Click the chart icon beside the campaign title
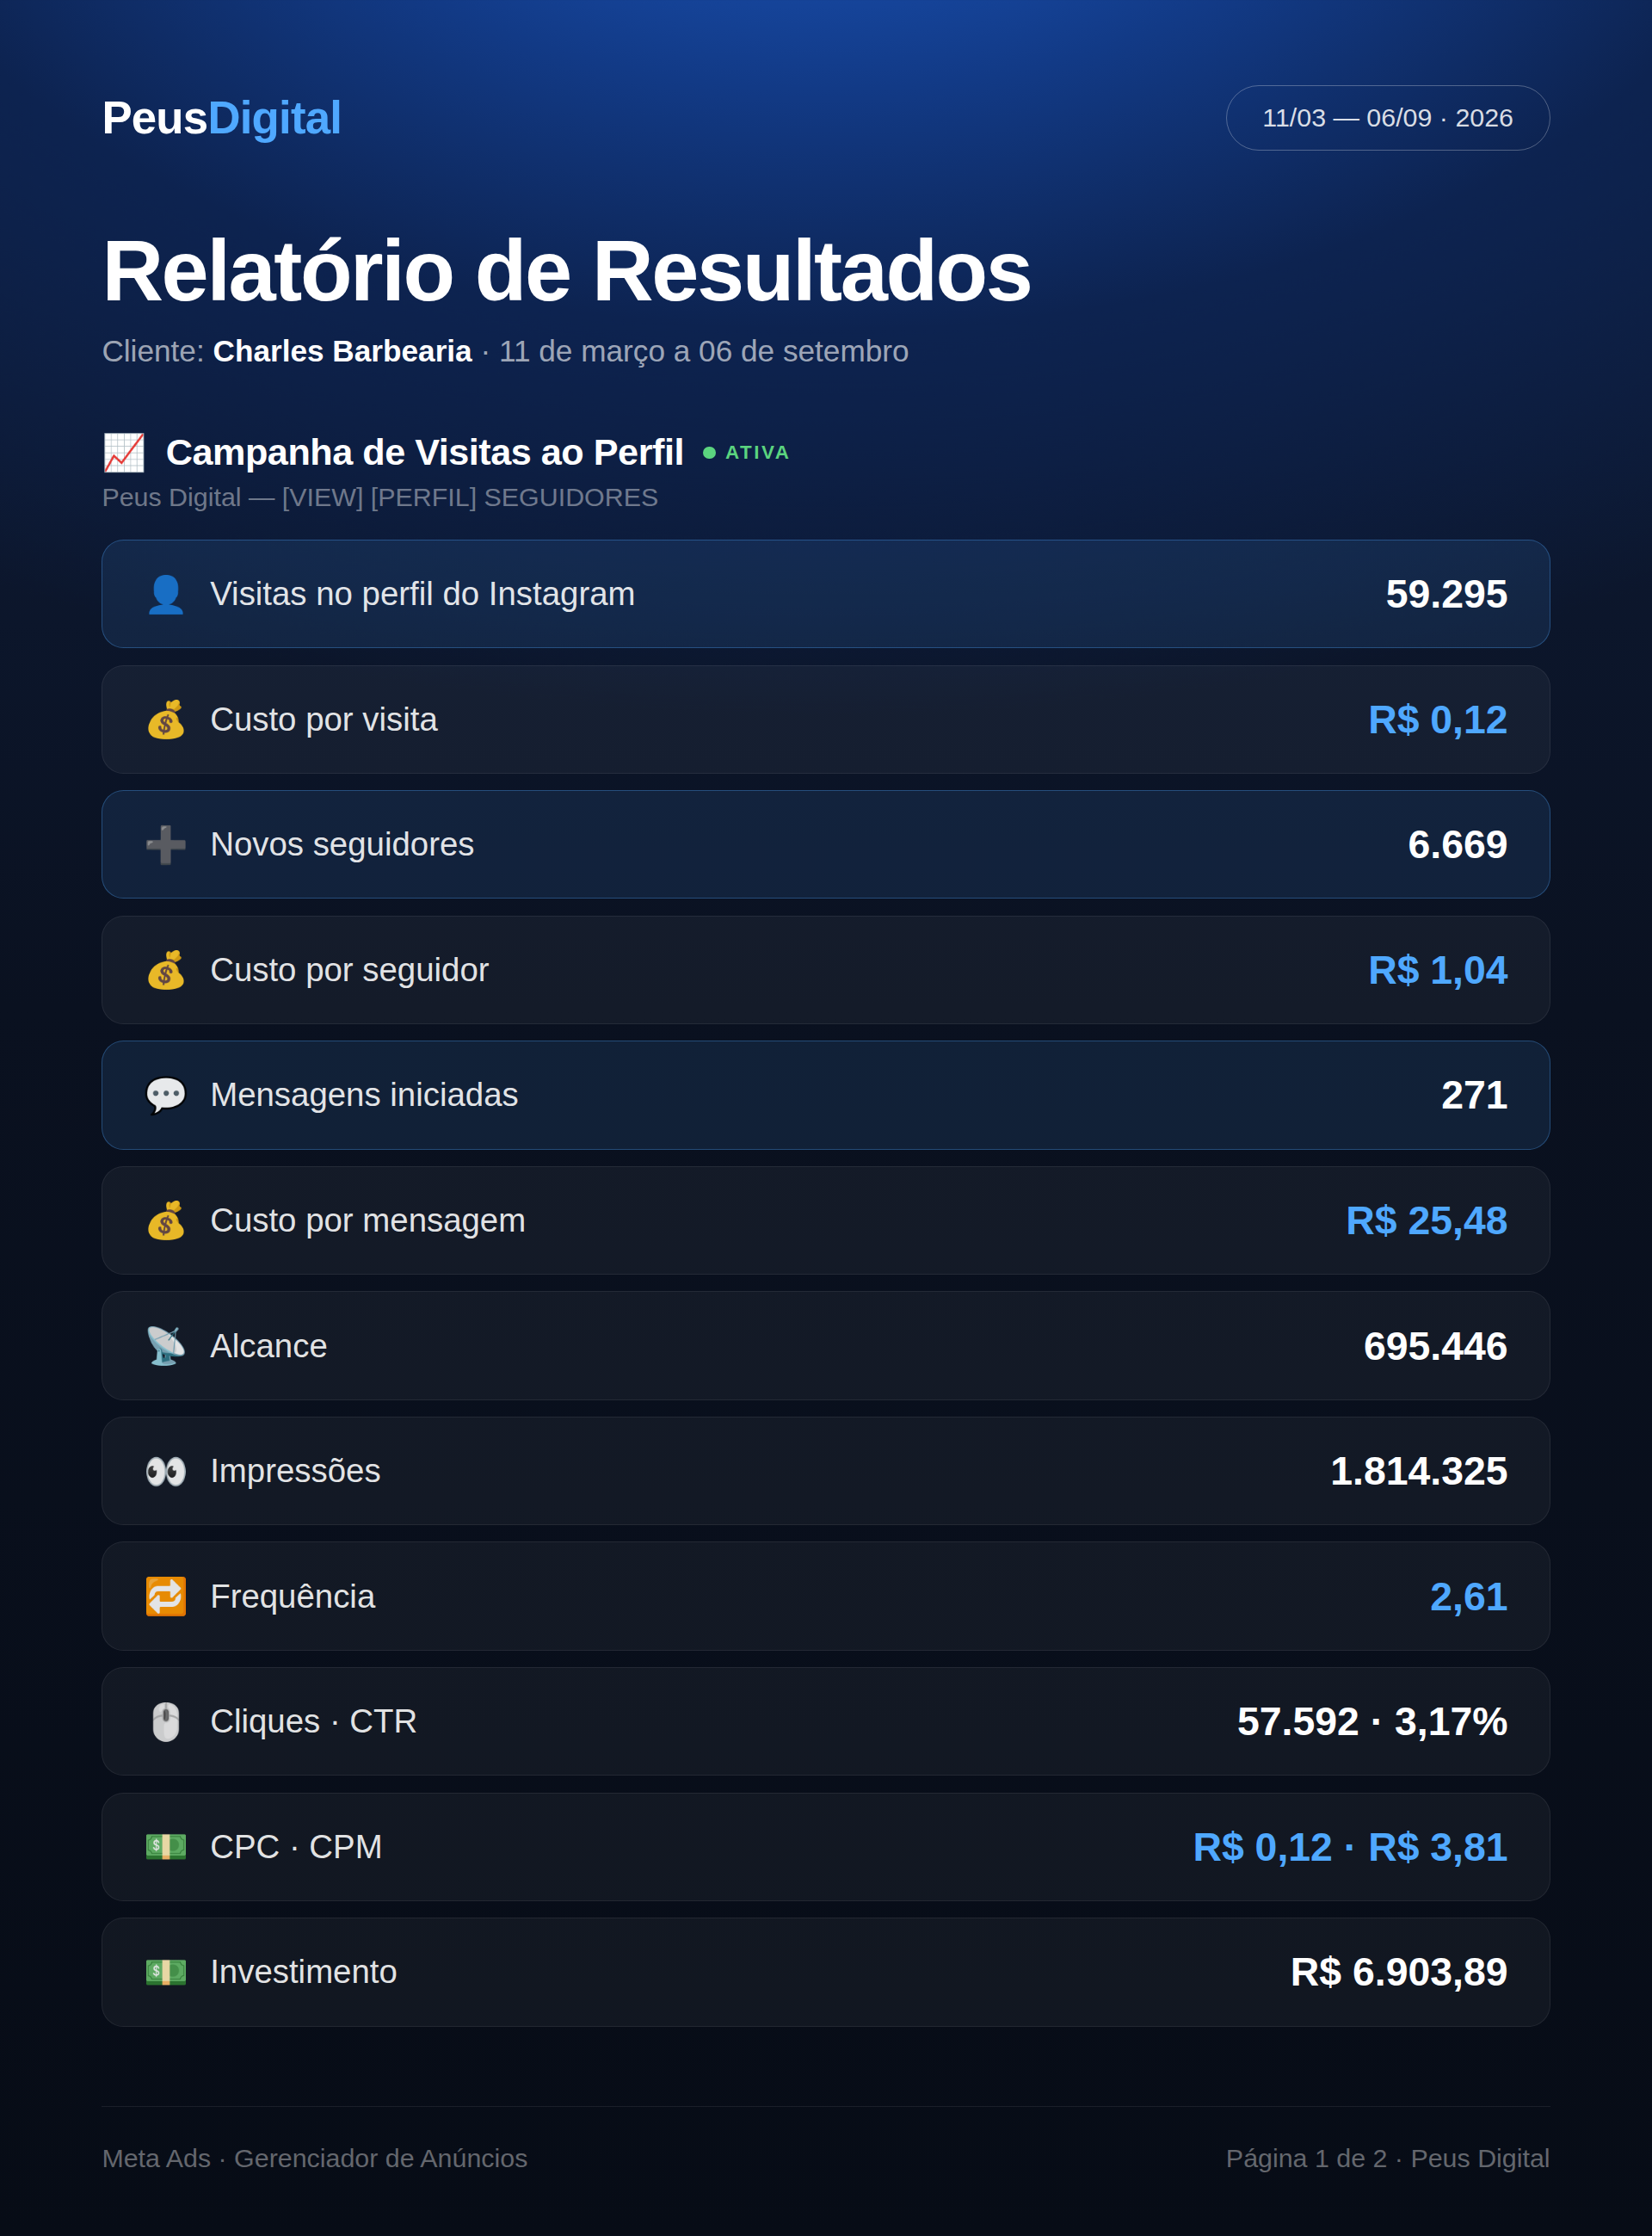 [124, 452]
